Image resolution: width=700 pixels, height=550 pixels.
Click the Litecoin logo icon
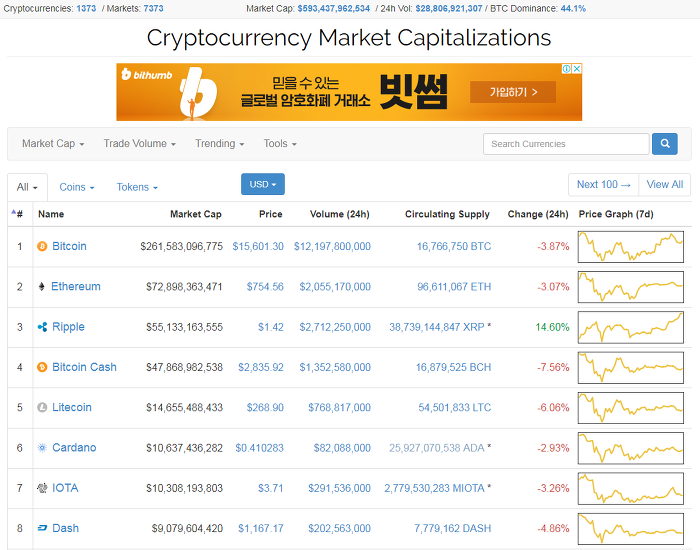[x=42, y=408]
